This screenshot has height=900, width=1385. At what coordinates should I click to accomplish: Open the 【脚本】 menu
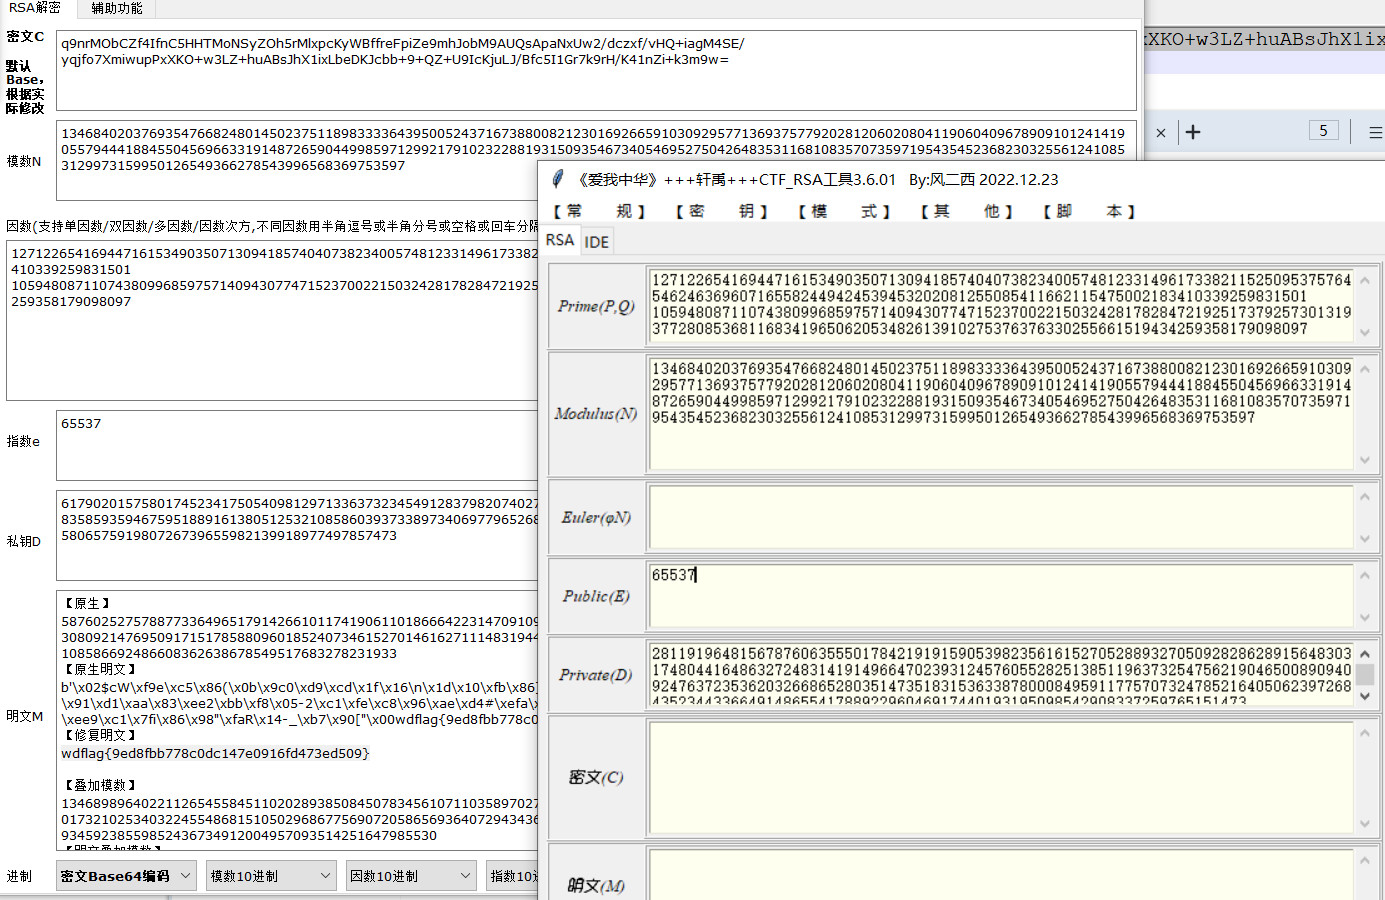1089,211
